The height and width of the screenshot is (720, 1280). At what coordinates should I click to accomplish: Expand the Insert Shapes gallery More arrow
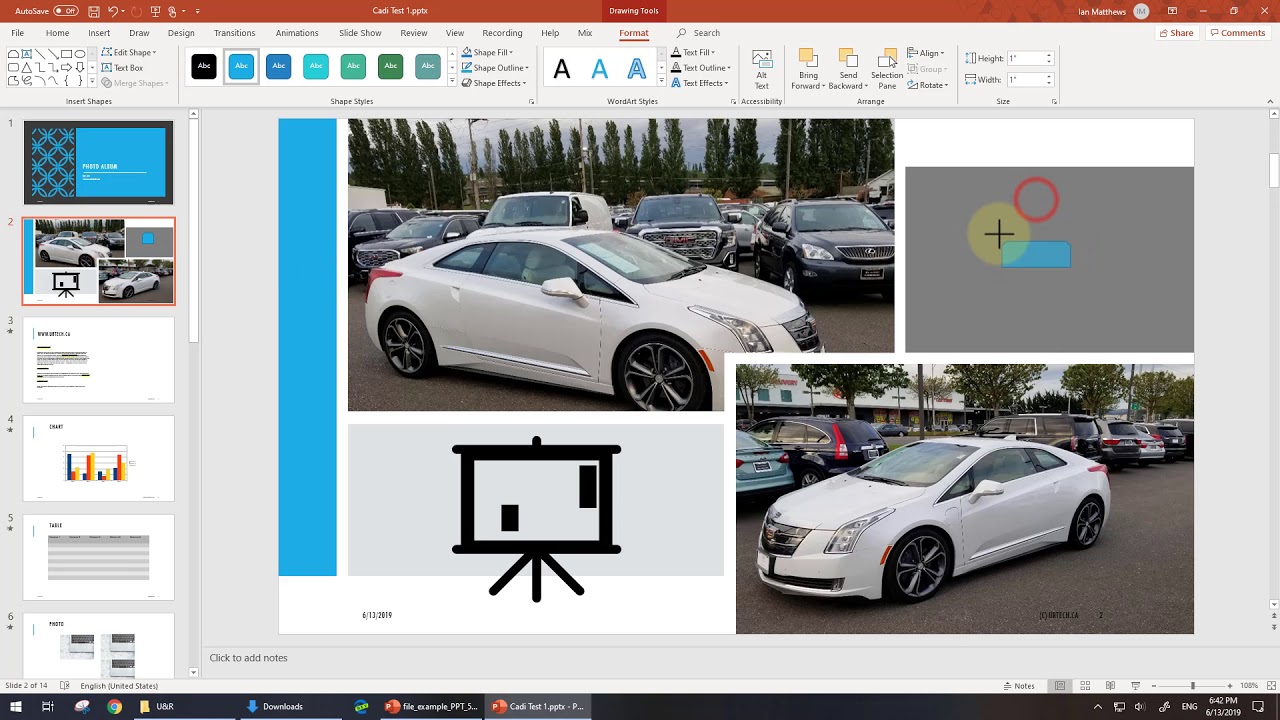pos(93,83)
